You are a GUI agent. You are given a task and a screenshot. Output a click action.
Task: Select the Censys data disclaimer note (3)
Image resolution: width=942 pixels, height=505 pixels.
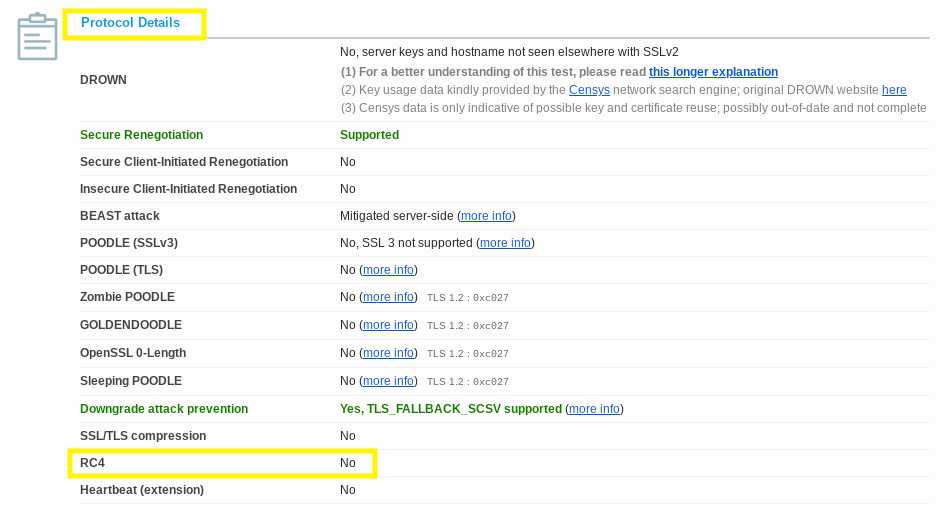click(x=633, y=108)
